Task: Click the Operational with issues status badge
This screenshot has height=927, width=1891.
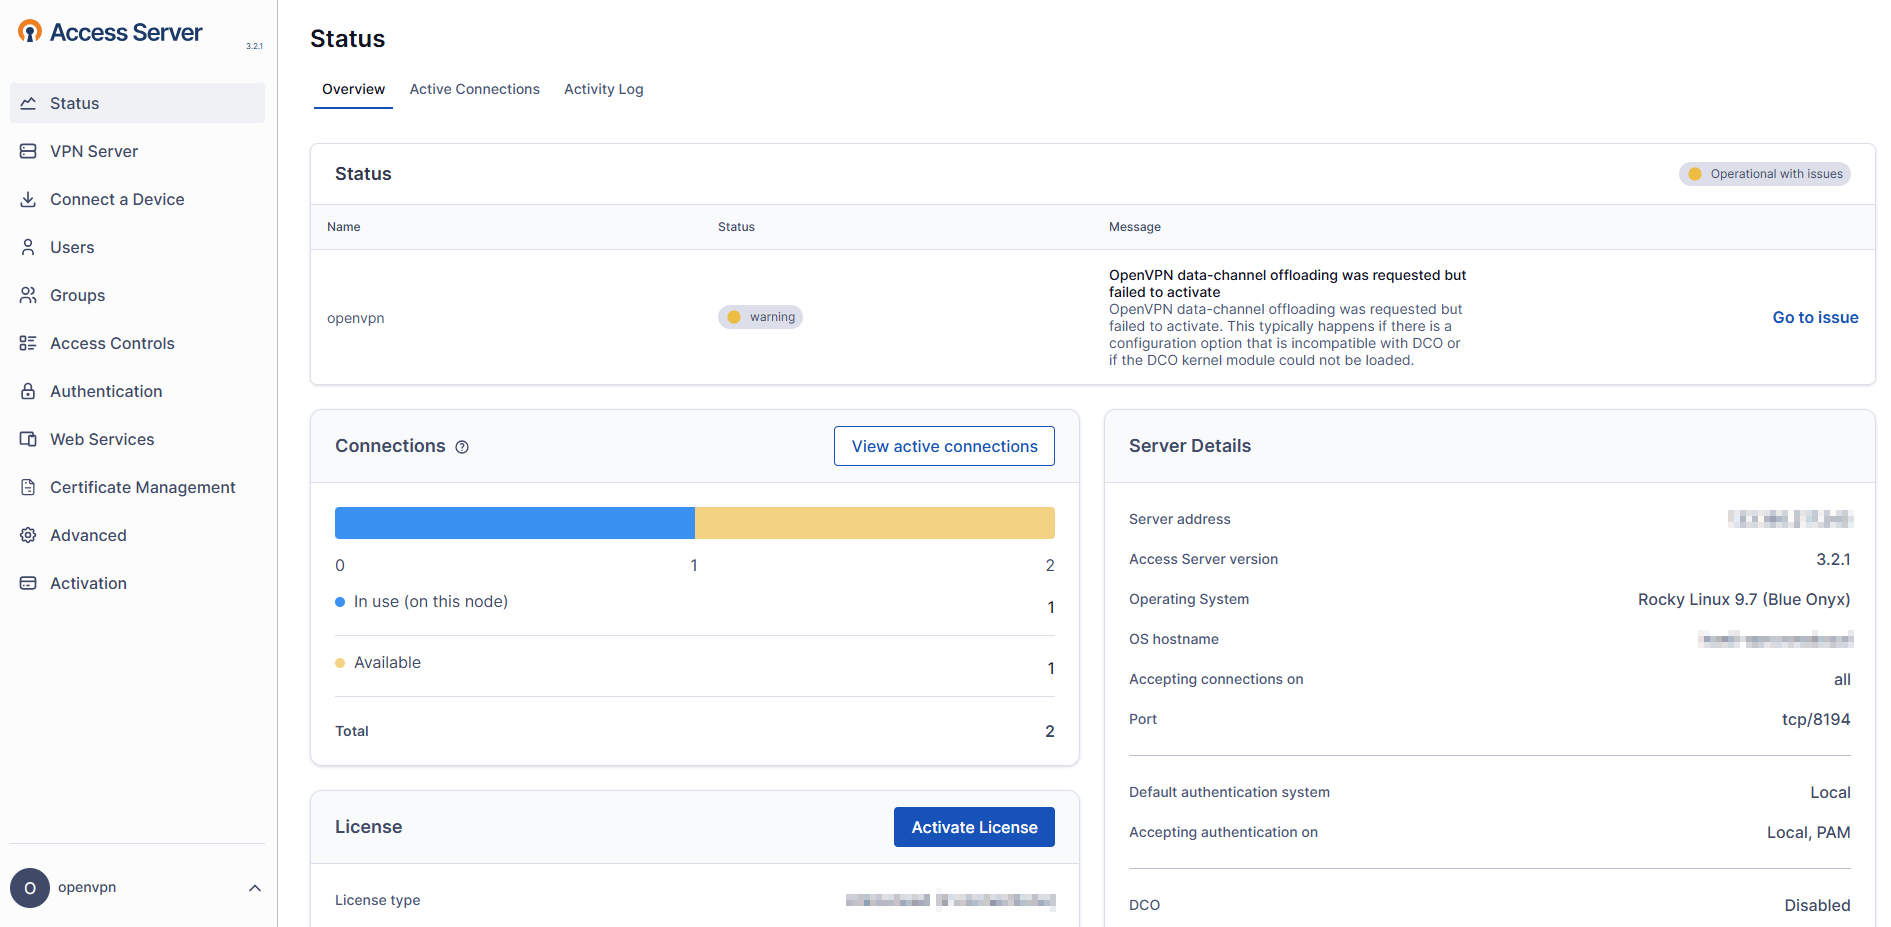Action: click(1764, 174)
